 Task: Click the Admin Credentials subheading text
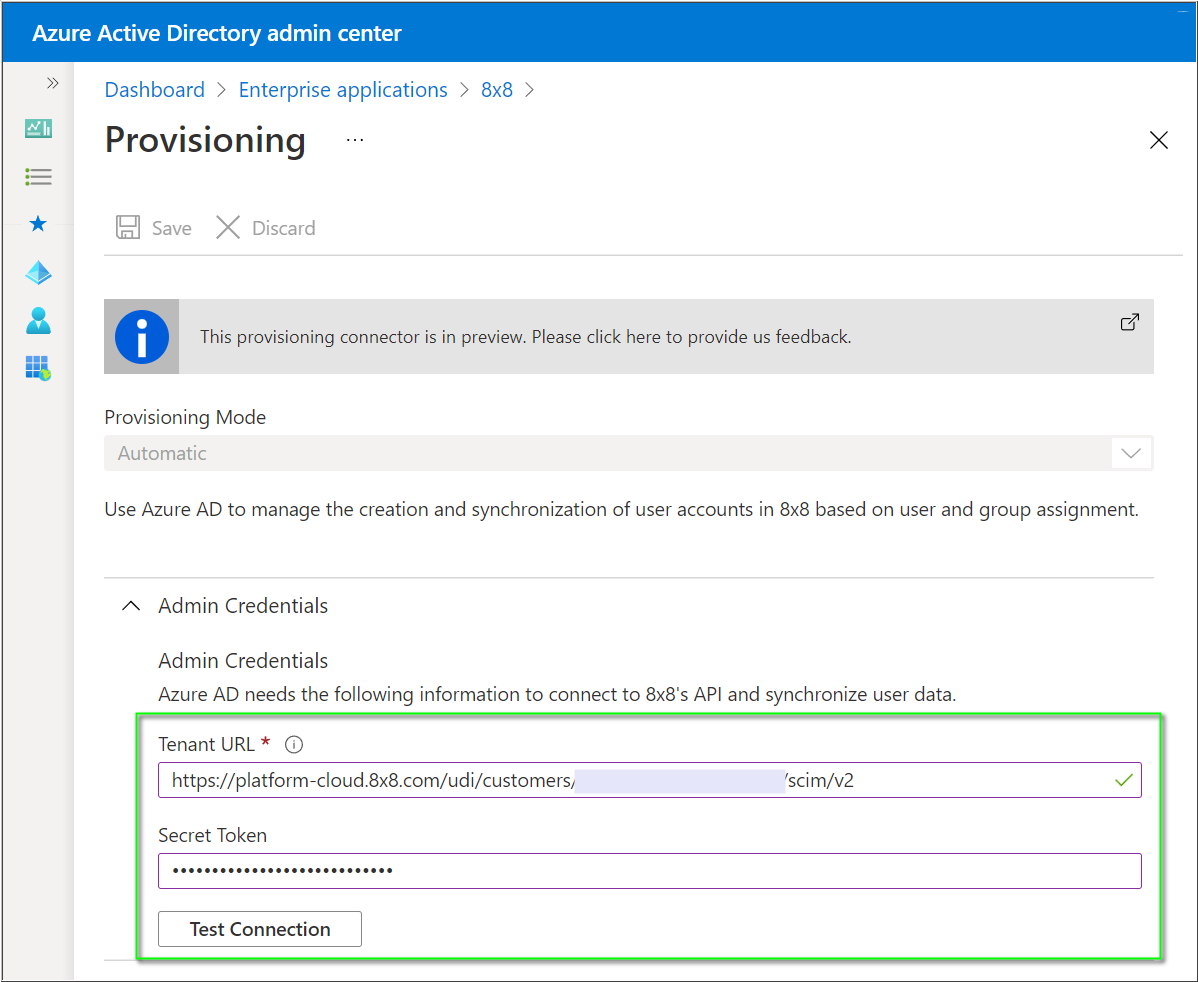point(243,661)
